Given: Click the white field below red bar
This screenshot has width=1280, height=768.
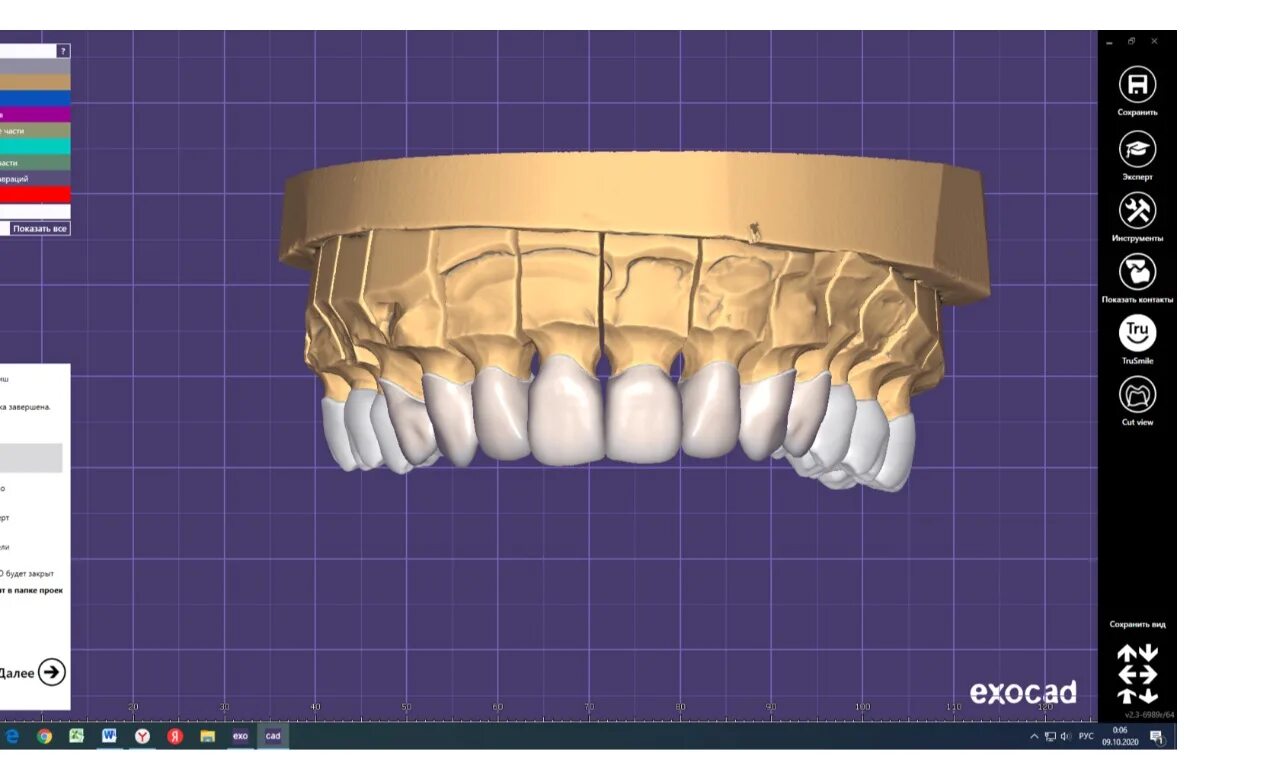Looking at the screenshot, I should pos(35,211).
